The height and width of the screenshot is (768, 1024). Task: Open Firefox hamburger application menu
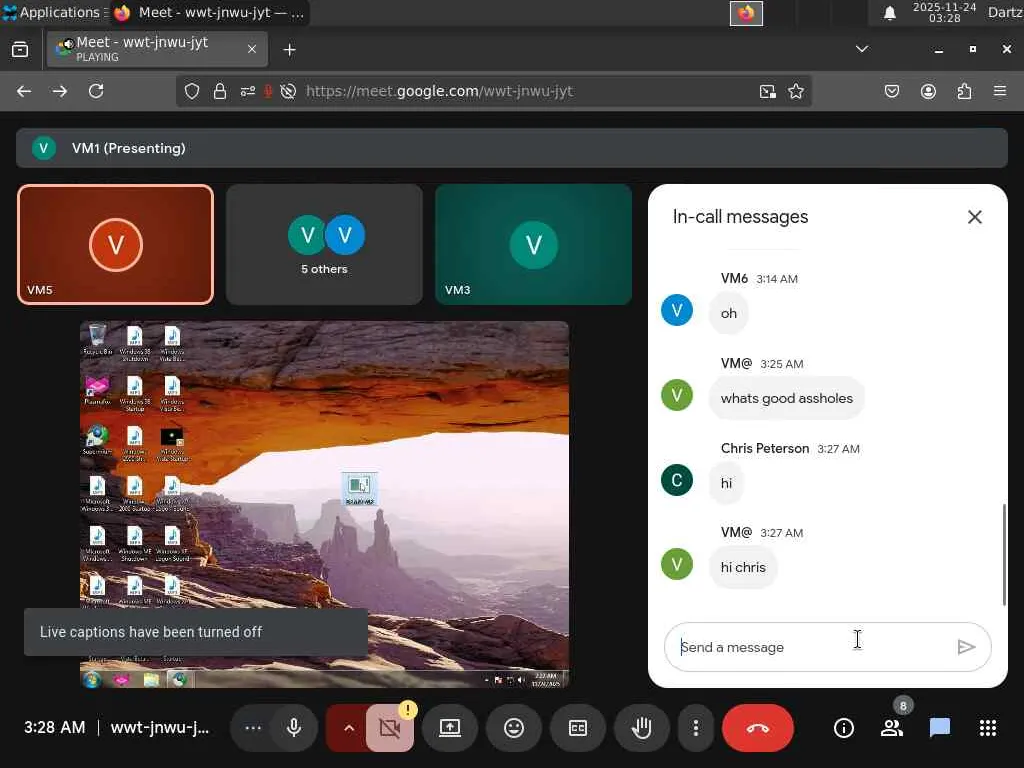[x=1000, y=91]
